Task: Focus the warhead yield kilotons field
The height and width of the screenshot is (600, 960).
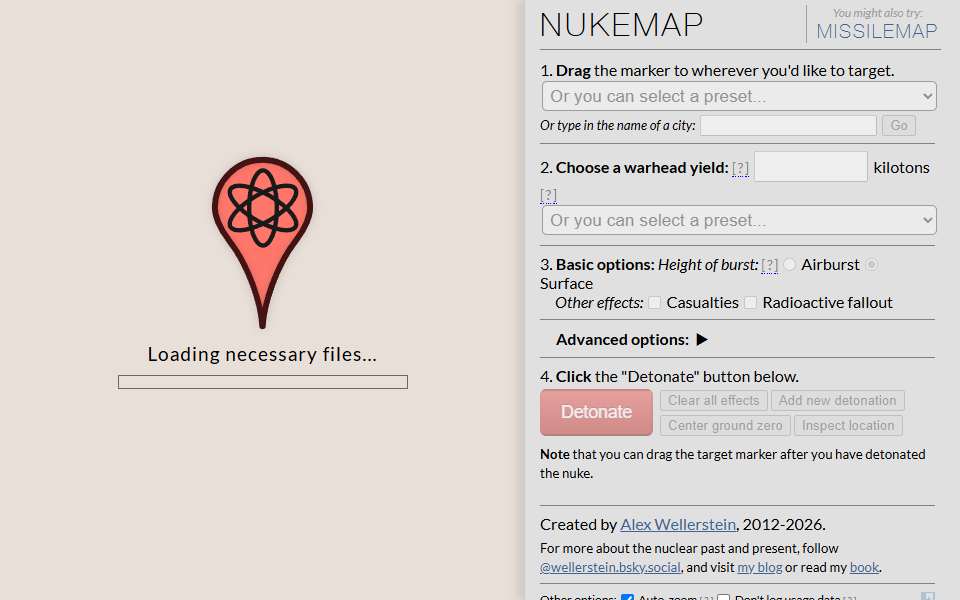Action: pyautogui.click(x=811, y=167)
